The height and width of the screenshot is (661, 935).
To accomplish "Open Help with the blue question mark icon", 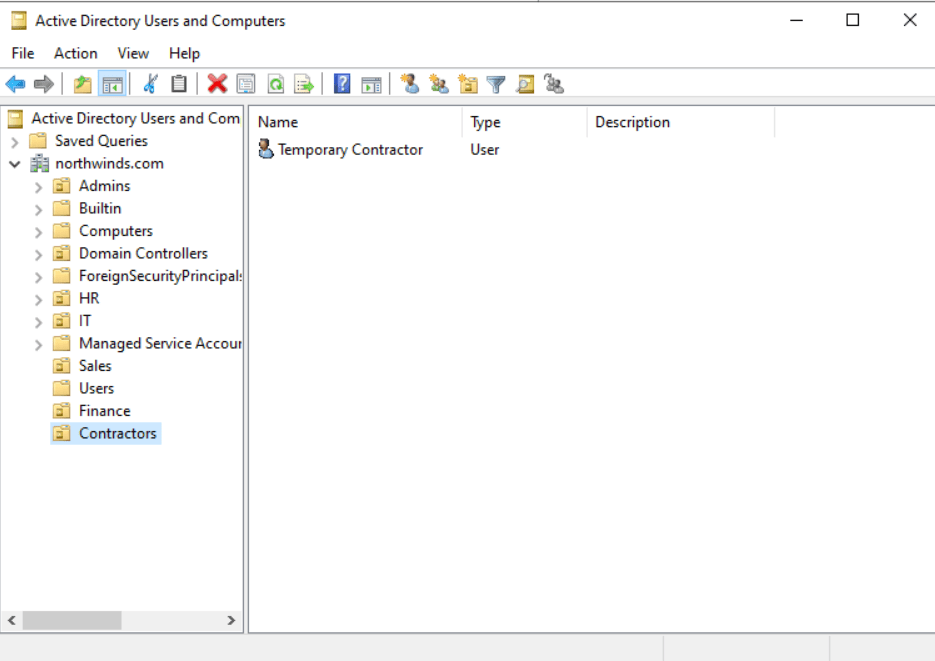I will [x=342, y=85].
